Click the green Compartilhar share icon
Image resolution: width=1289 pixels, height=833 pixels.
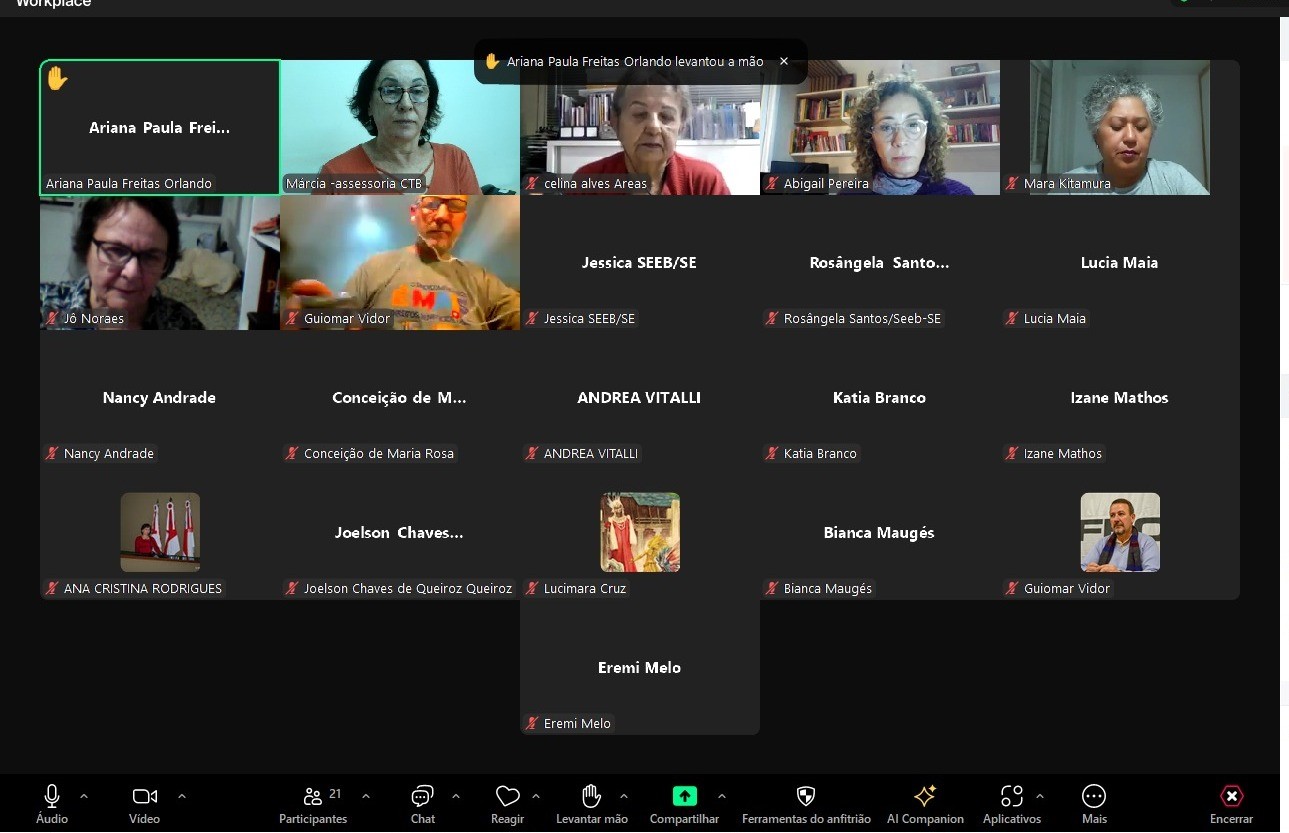point(684,797)
